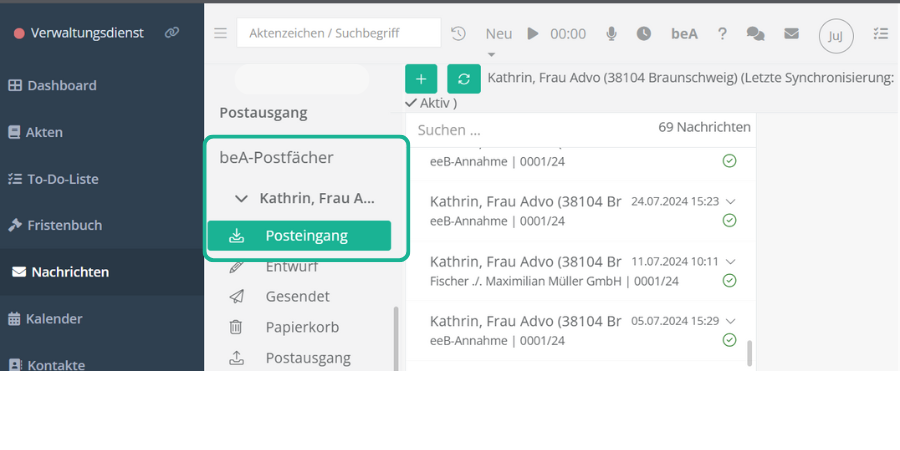This screenshot has height=450, width=900.
Task: Activate the microphone dictation icon
Action: pyautogui.click(x=611, y=33)
